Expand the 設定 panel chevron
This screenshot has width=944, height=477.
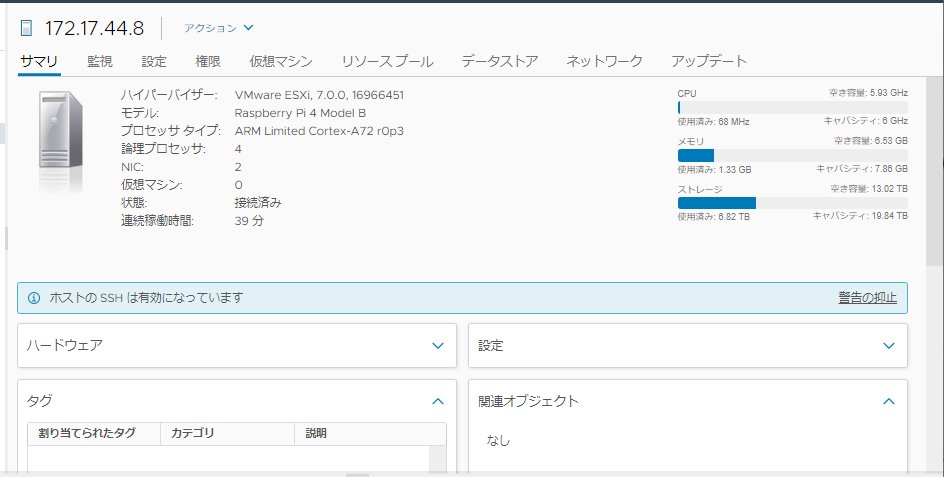click(889, 346)
